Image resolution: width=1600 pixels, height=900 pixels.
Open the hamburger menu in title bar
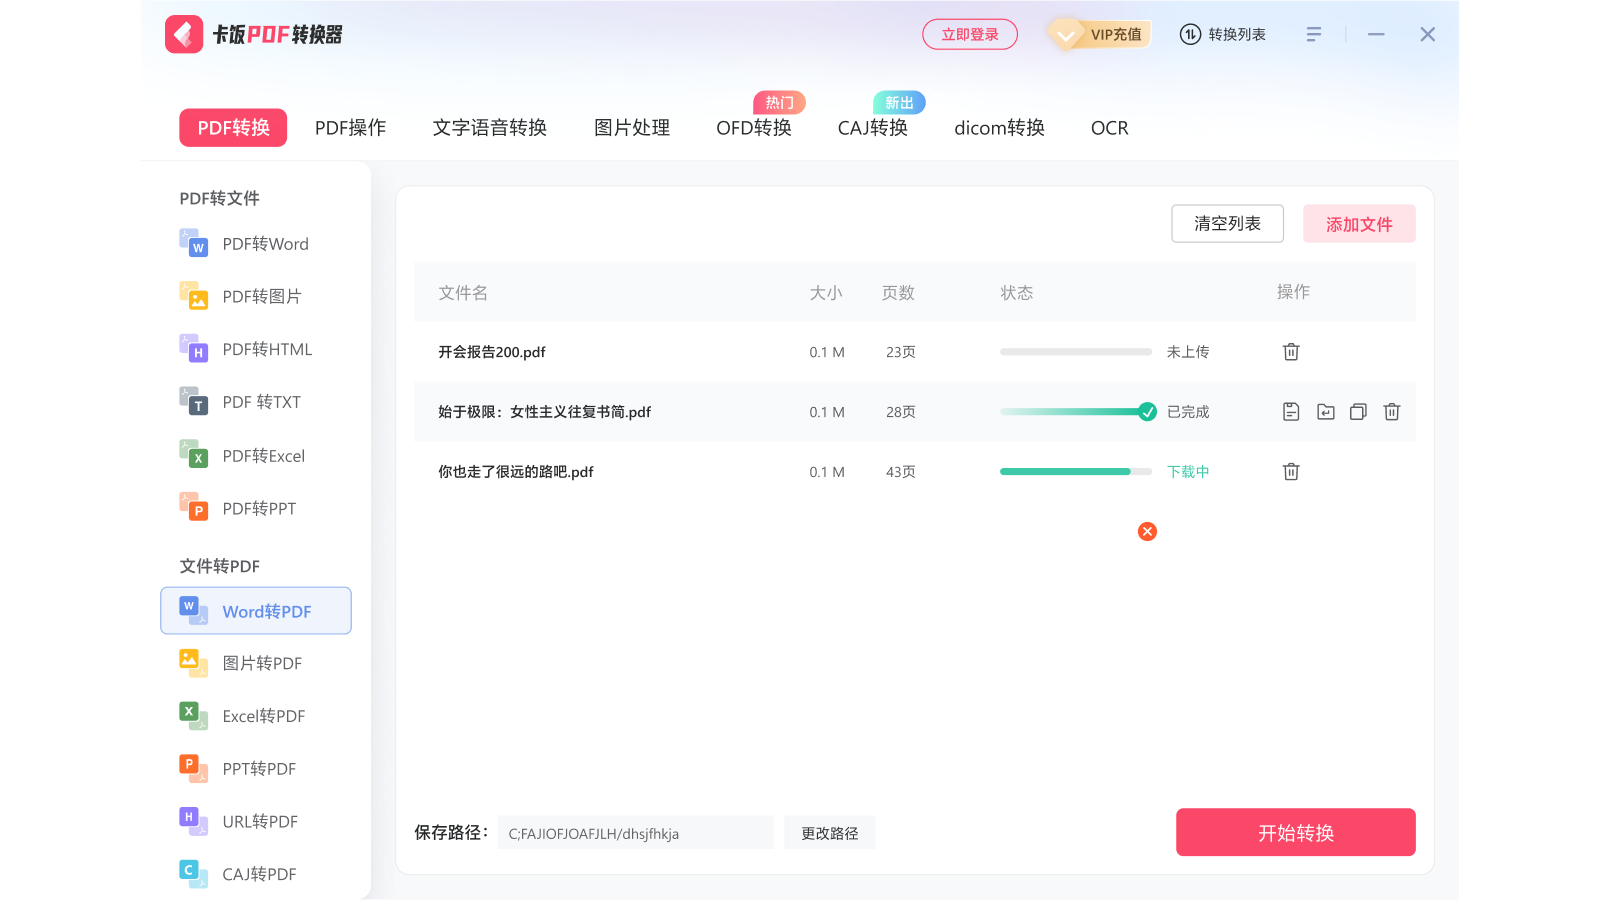point(1314,33)
